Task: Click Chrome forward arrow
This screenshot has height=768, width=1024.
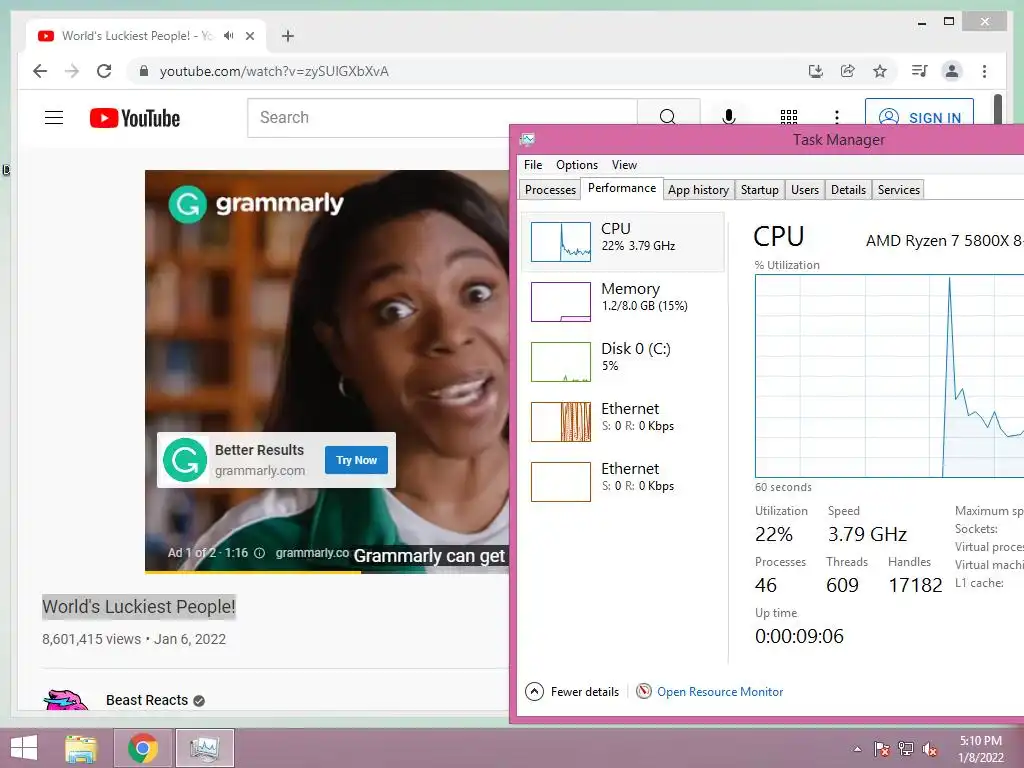Action: (72, 71)
